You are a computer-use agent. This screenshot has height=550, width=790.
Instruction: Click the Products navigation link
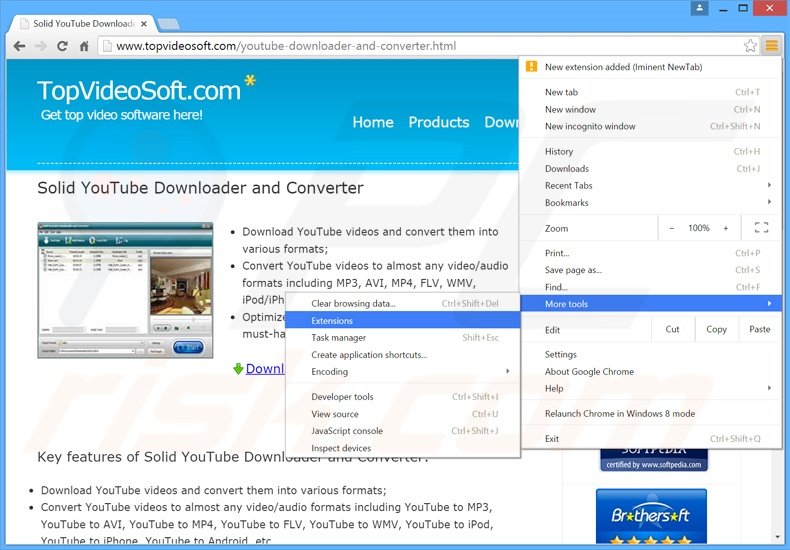pyautogui.click(x=439, y=122)
